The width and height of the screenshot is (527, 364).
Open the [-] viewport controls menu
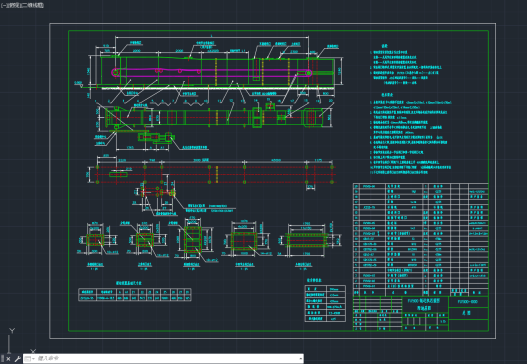click(3, 5)
